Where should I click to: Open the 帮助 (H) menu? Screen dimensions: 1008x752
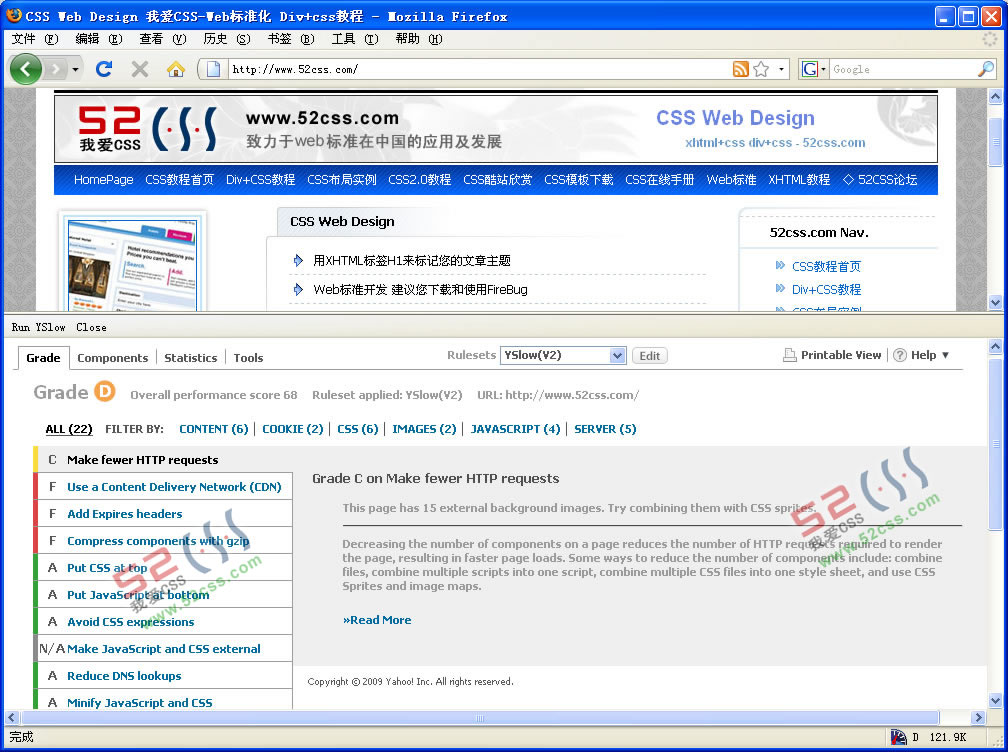tap(418, 39)
